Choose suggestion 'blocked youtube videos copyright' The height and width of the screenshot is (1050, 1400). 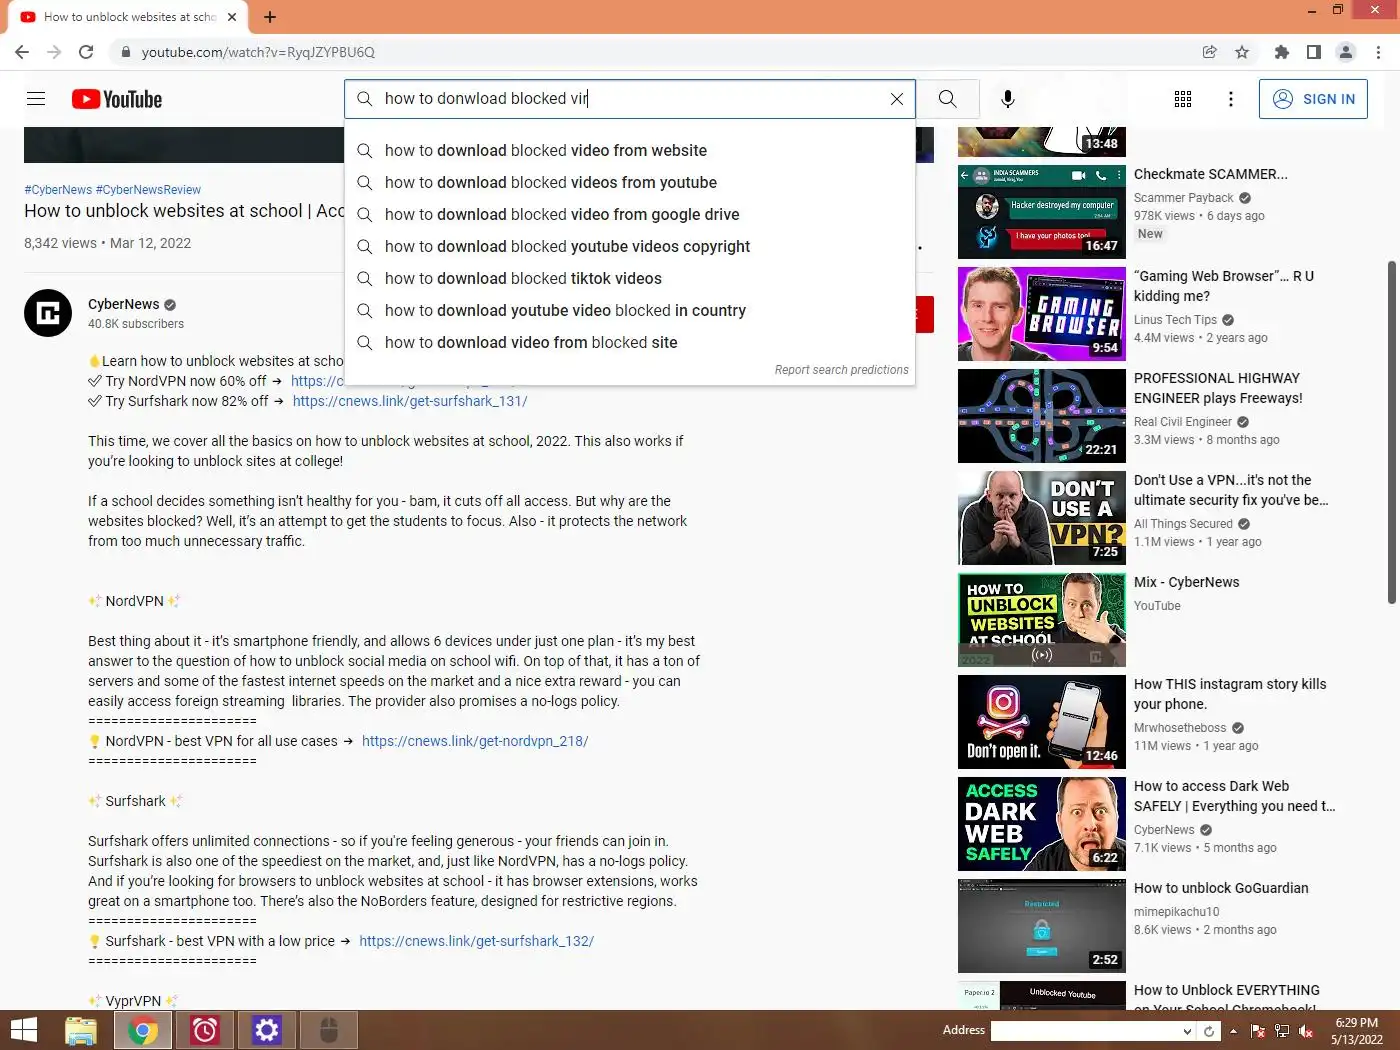point(630,246)
